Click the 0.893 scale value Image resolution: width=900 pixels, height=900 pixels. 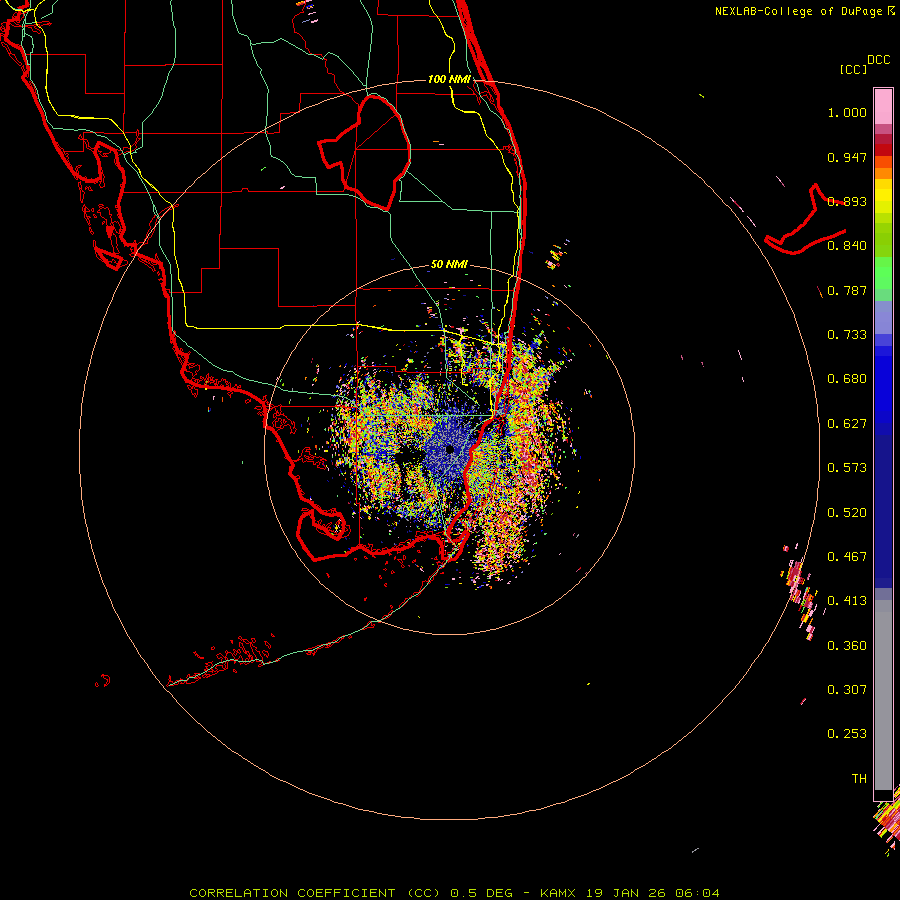click(847, 201)
